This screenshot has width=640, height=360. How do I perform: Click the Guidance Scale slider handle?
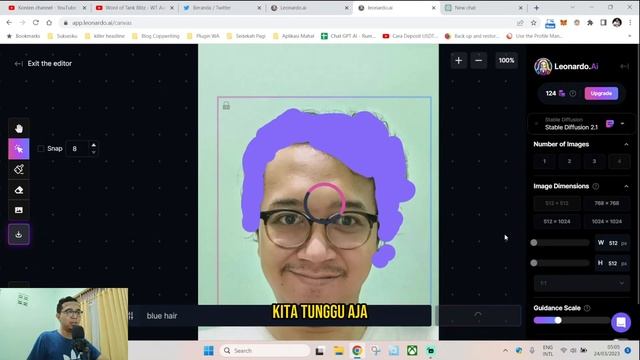tap(558, 320)
